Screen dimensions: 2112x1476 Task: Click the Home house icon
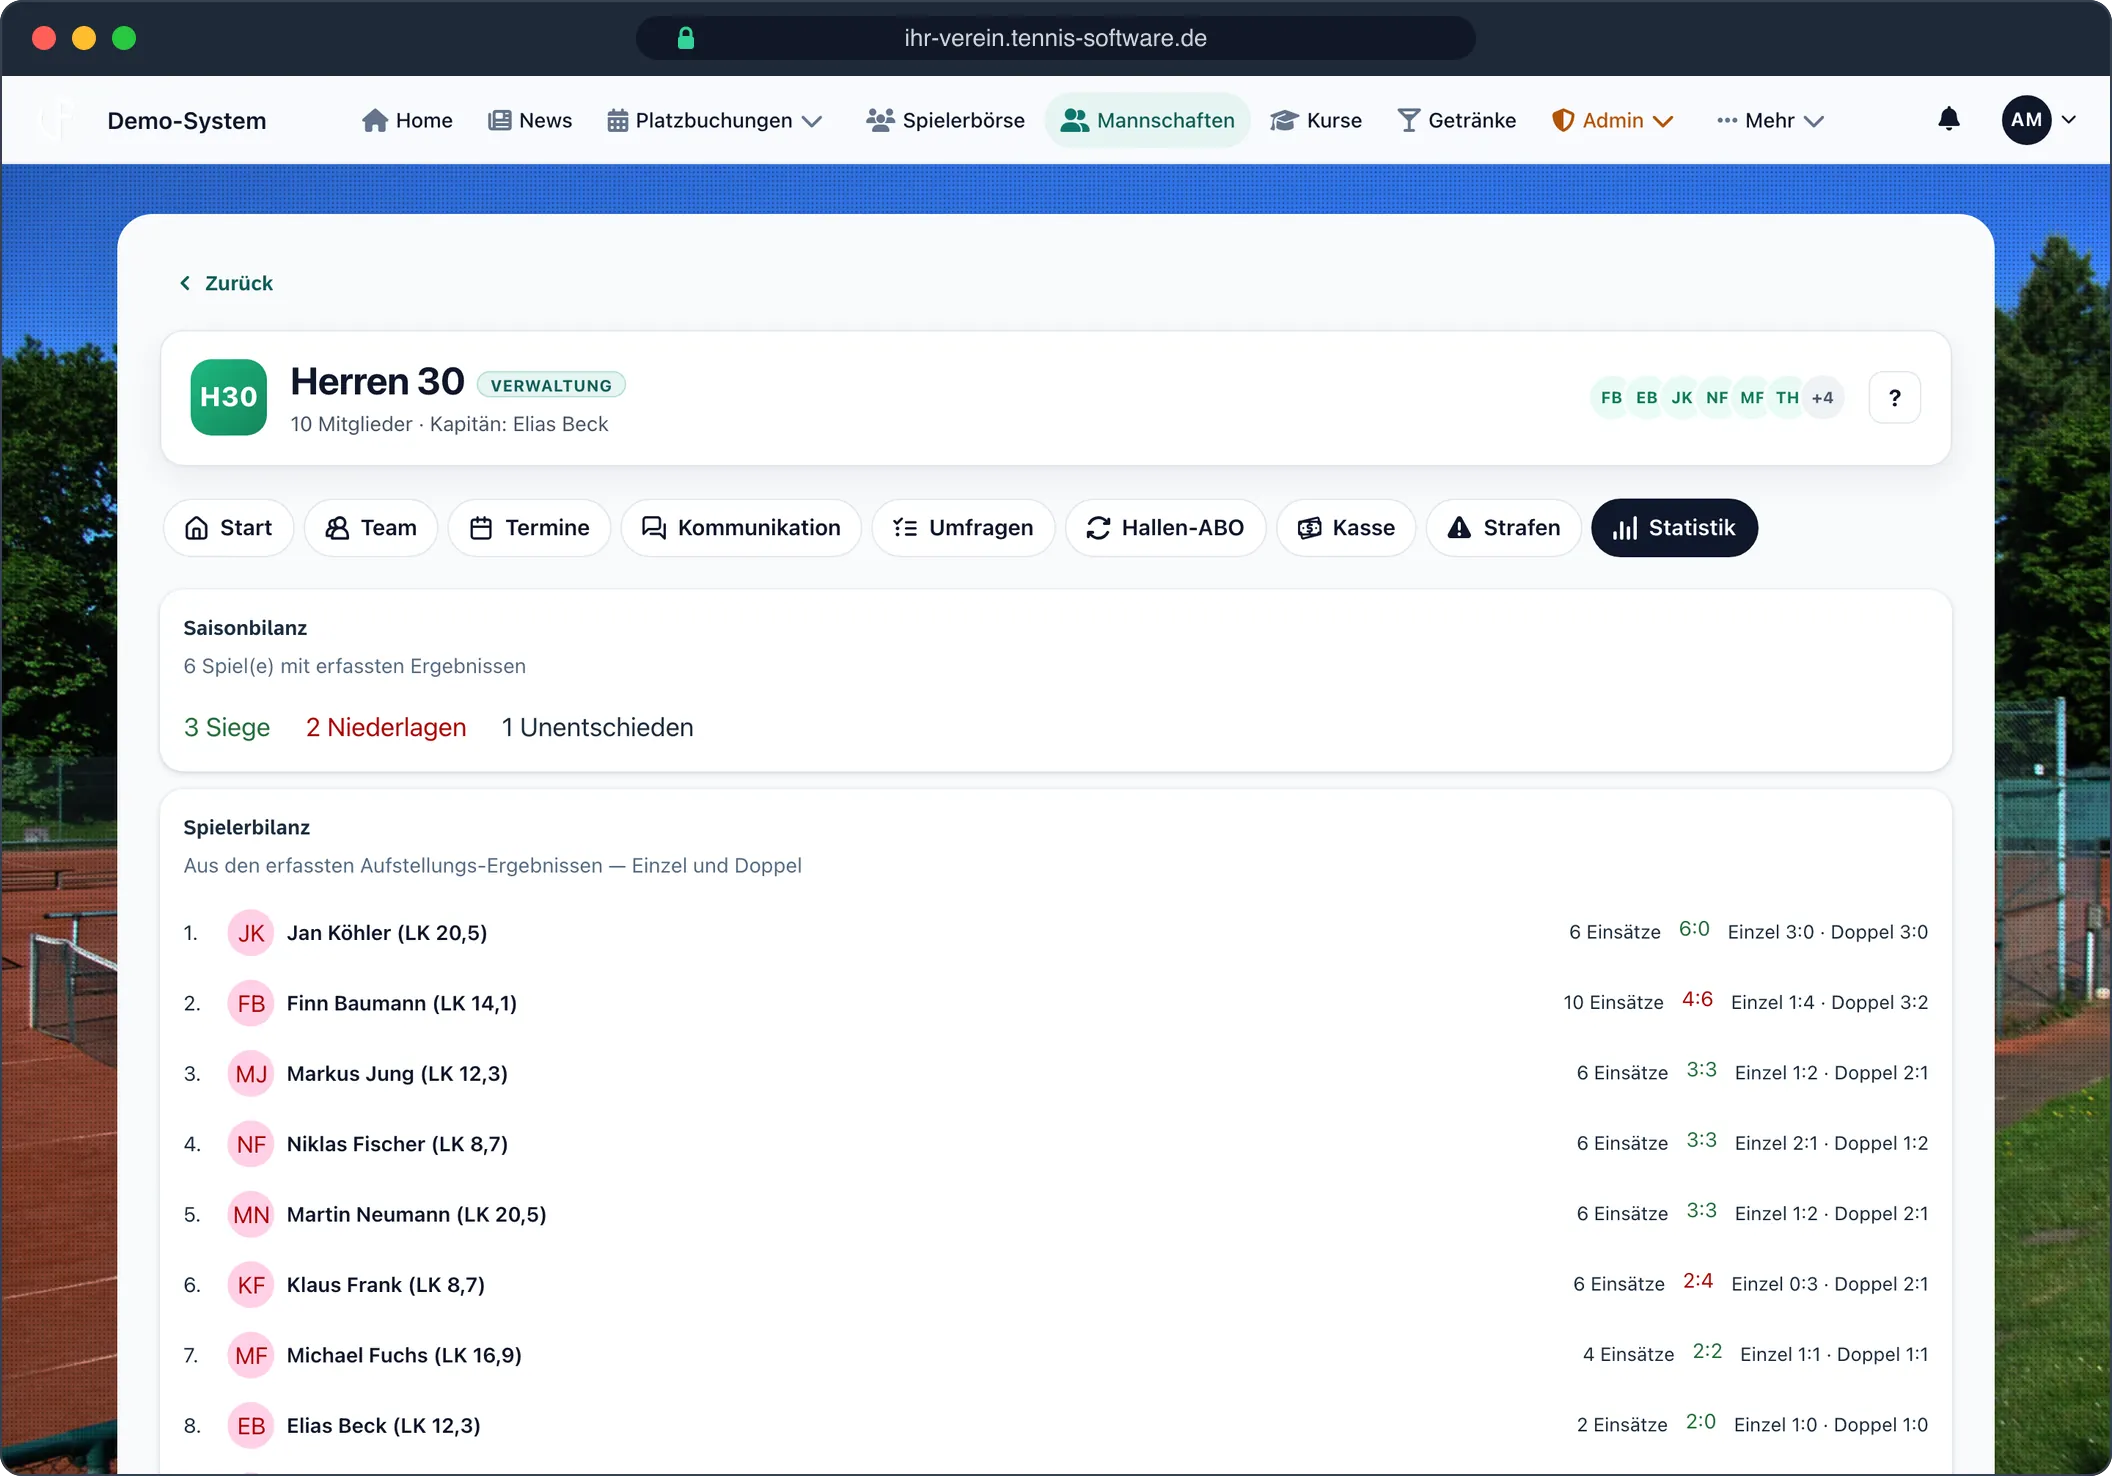375,121
